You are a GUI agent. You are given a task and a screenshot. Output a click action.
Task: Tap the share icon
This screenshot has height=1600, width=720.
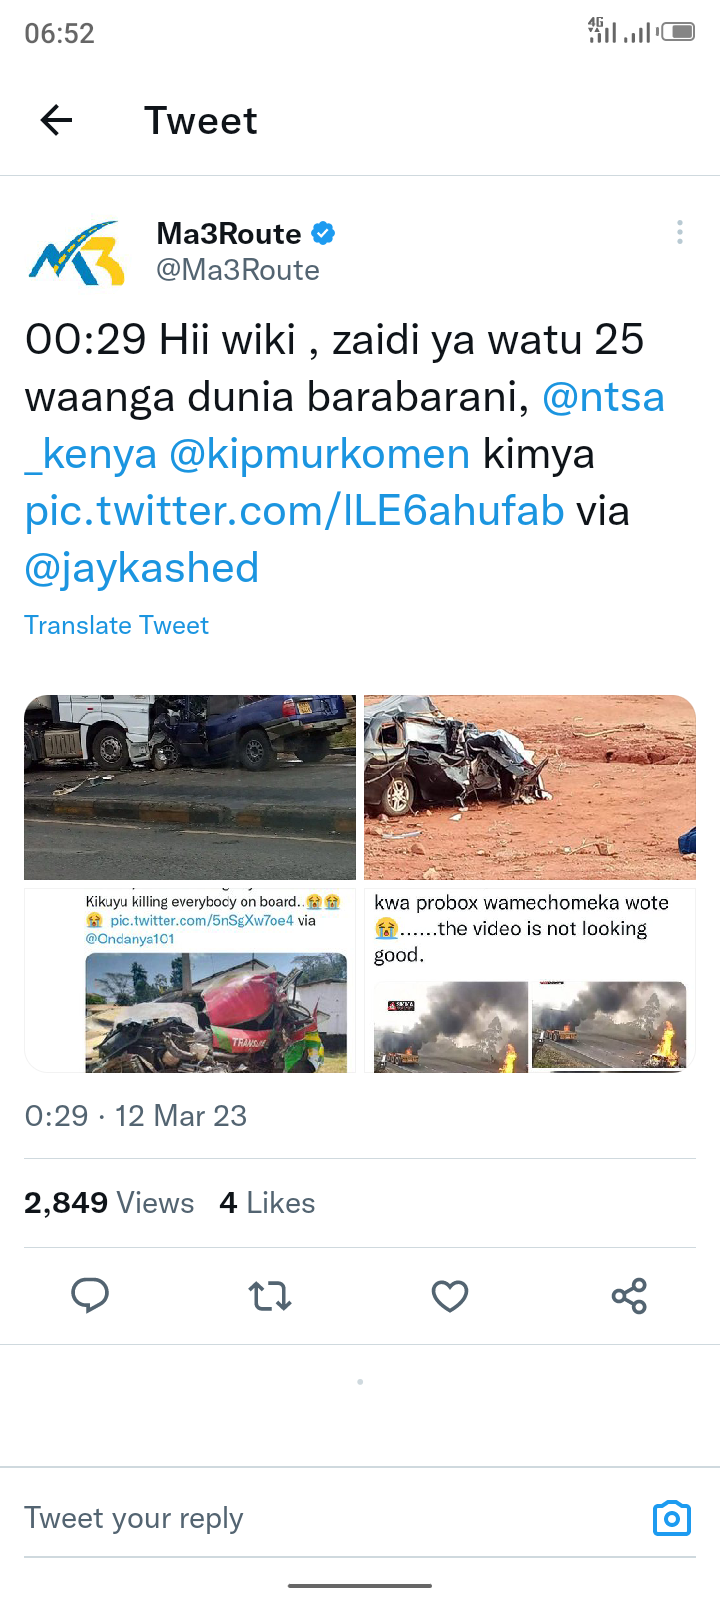click(629, 1296)
